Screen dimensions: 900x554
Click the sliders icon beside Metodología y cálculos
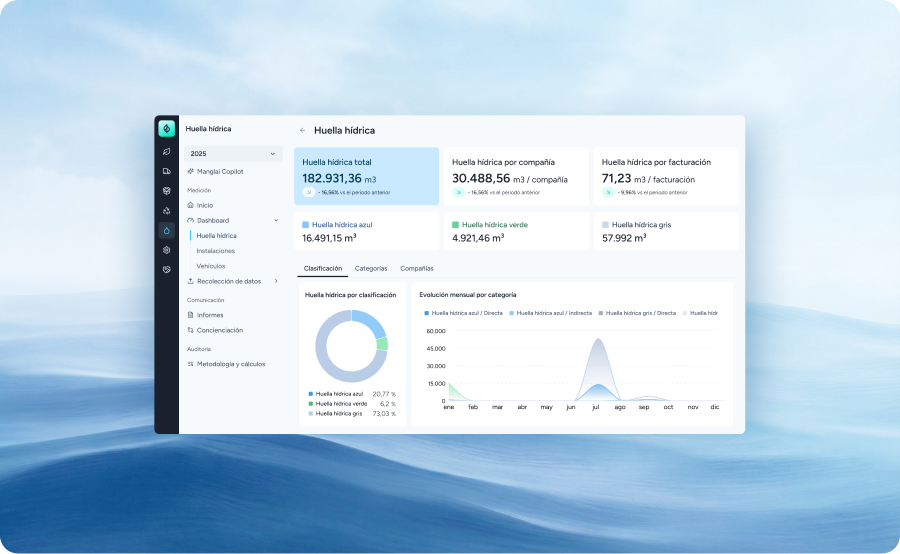[x=191, y=364]
